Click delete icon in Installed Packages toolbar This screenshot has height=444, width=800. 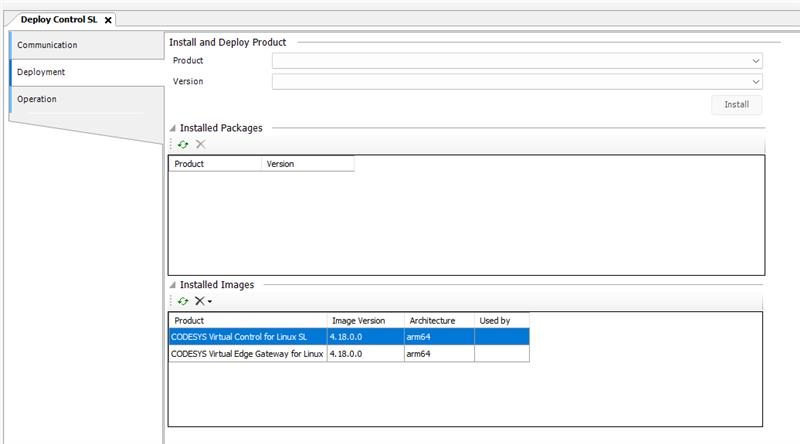tap(200, 145)
